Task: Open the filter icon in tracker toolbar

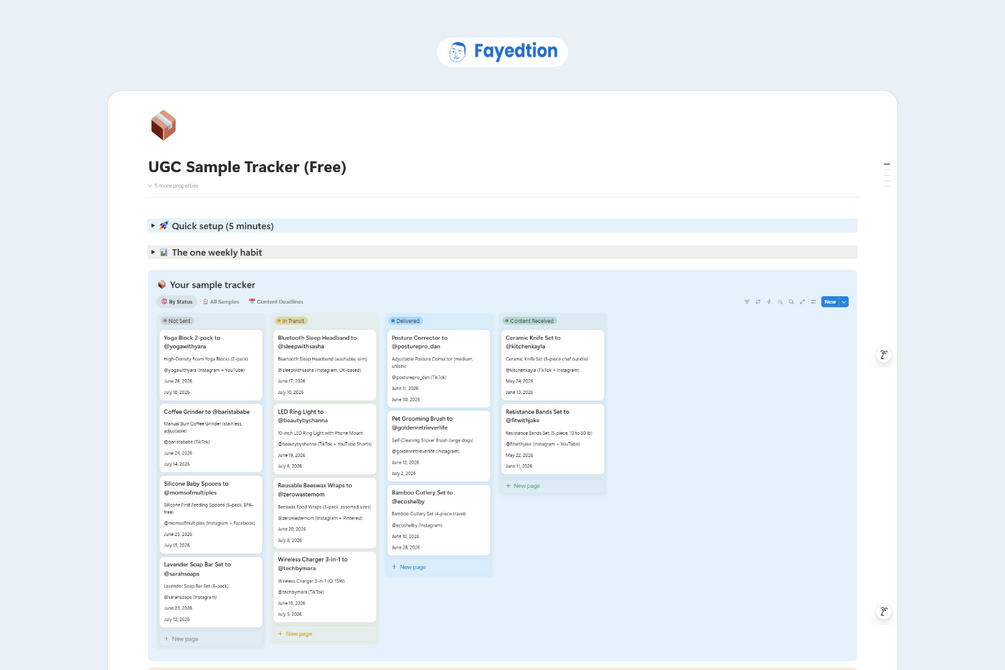Action: [x=747, y=301]
